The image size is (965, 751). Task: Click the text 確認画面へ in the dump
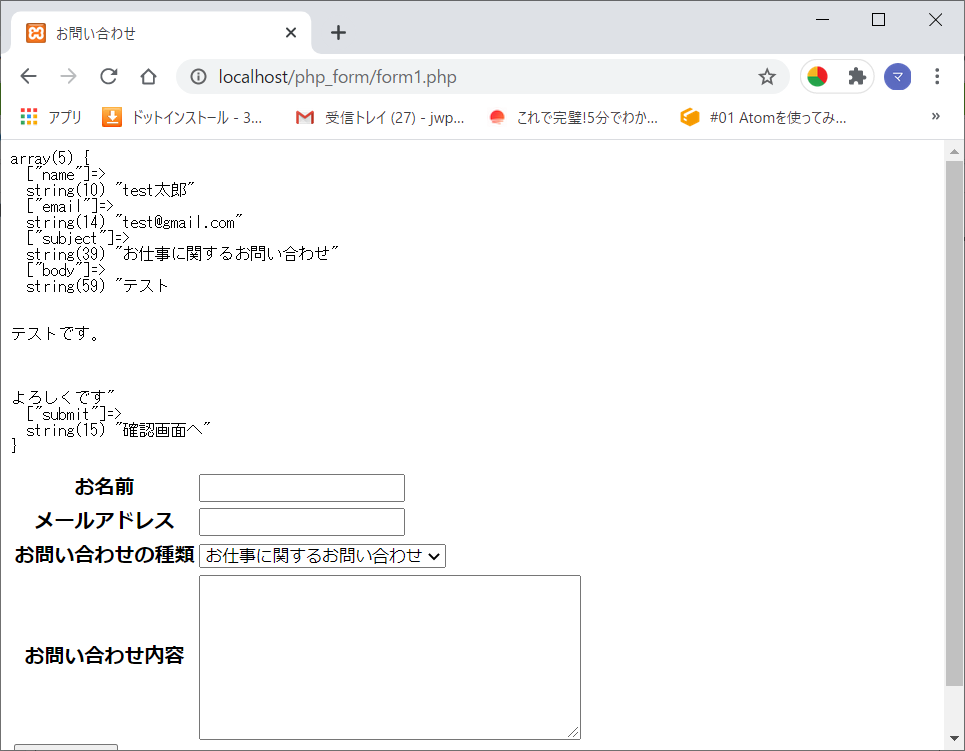click(162, 430)
